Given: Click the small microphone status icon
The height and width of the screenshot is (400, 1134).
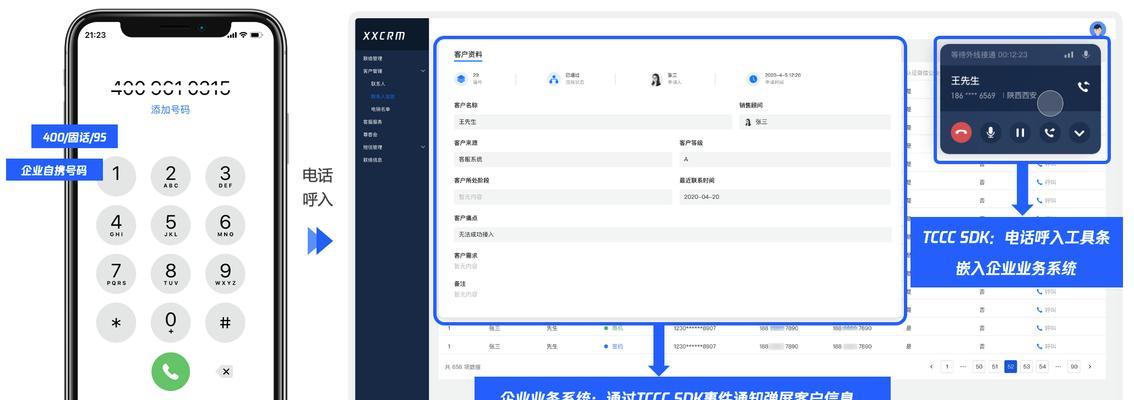Looking at the screenshot, I should pyautogui.click(x=1086, y=54).
